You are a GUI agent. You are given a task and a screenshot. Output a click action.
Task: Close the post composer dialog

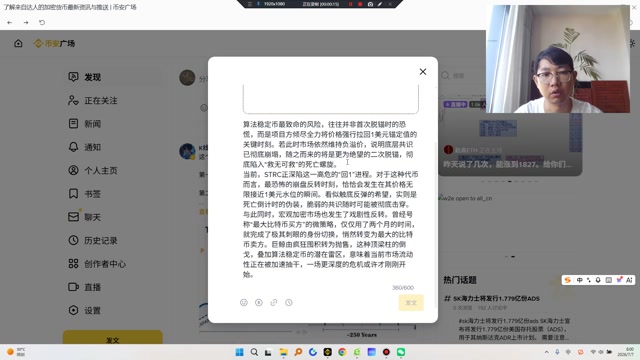[423, 72]
